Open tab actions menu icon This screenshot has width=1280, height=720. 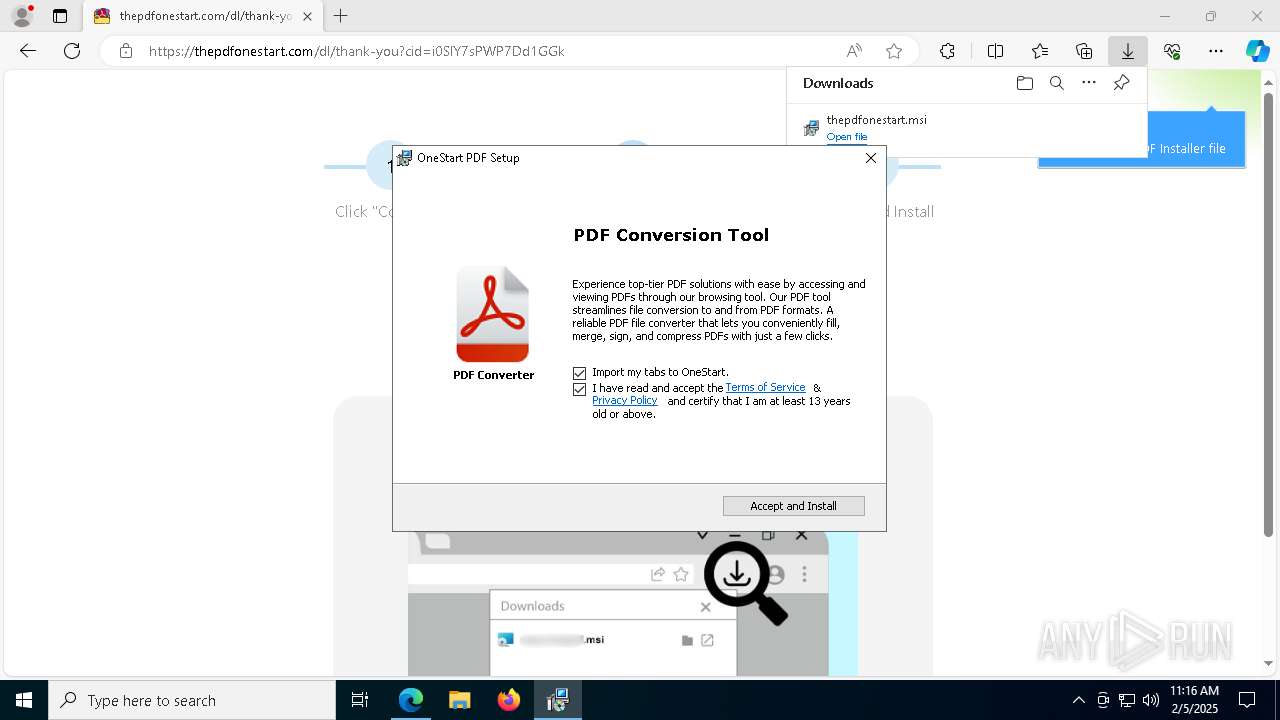click(60, 16)
